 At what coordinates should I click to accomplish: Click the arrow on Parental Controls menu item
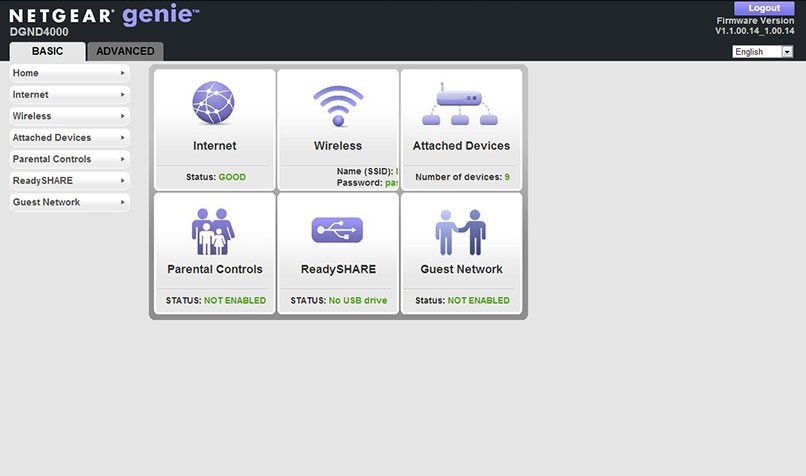coord(122,159)
